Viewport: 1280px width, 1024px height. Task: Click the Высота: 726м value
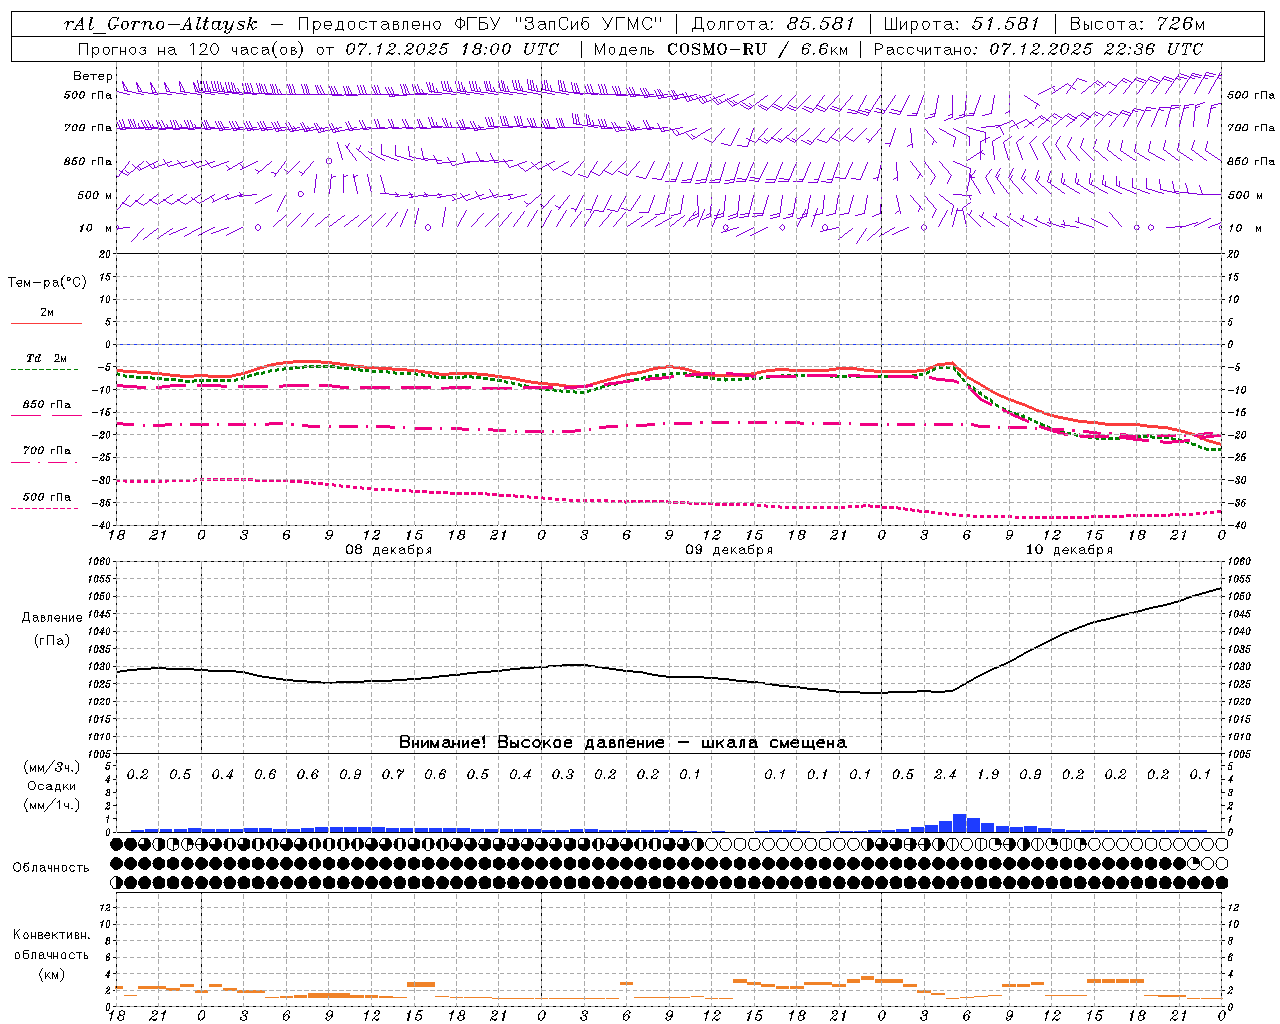[x=1137, y=24]
